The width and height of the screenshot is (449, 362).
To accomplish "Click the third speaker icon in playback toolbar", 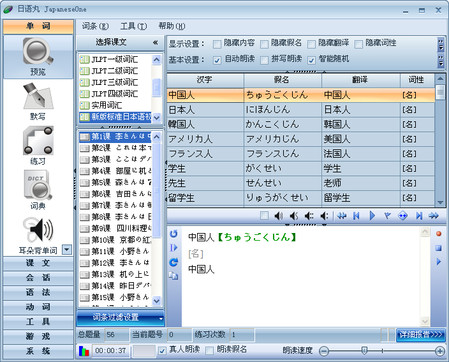I will [309, 216].
